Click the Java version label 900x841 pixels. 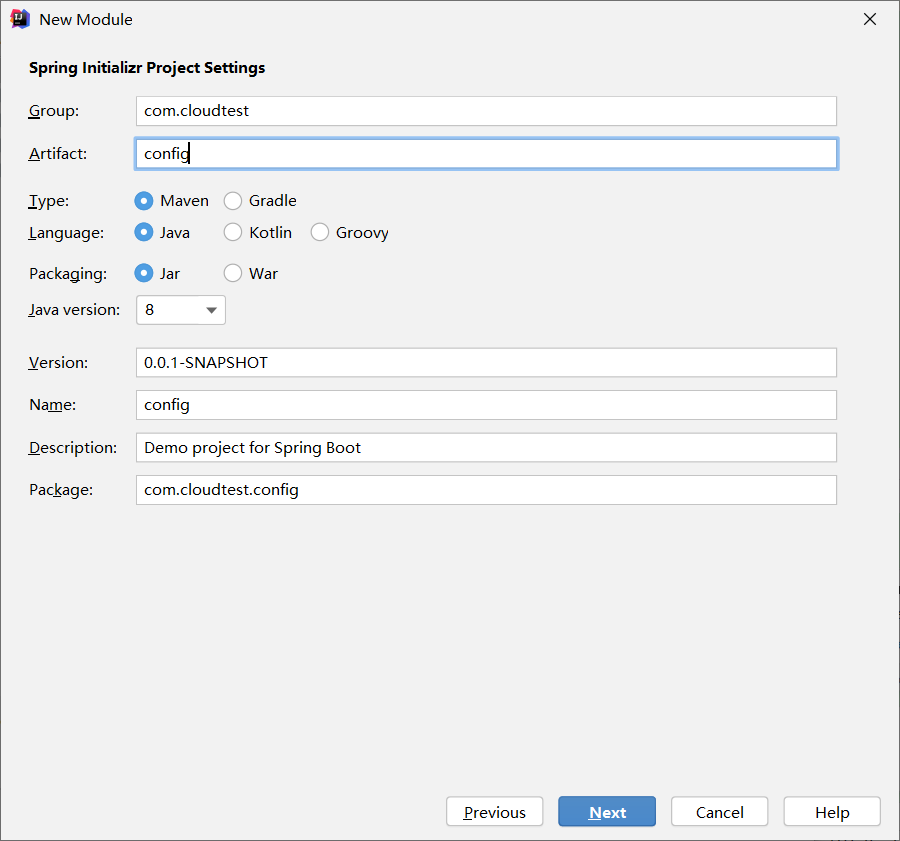[x=75, y=310]
